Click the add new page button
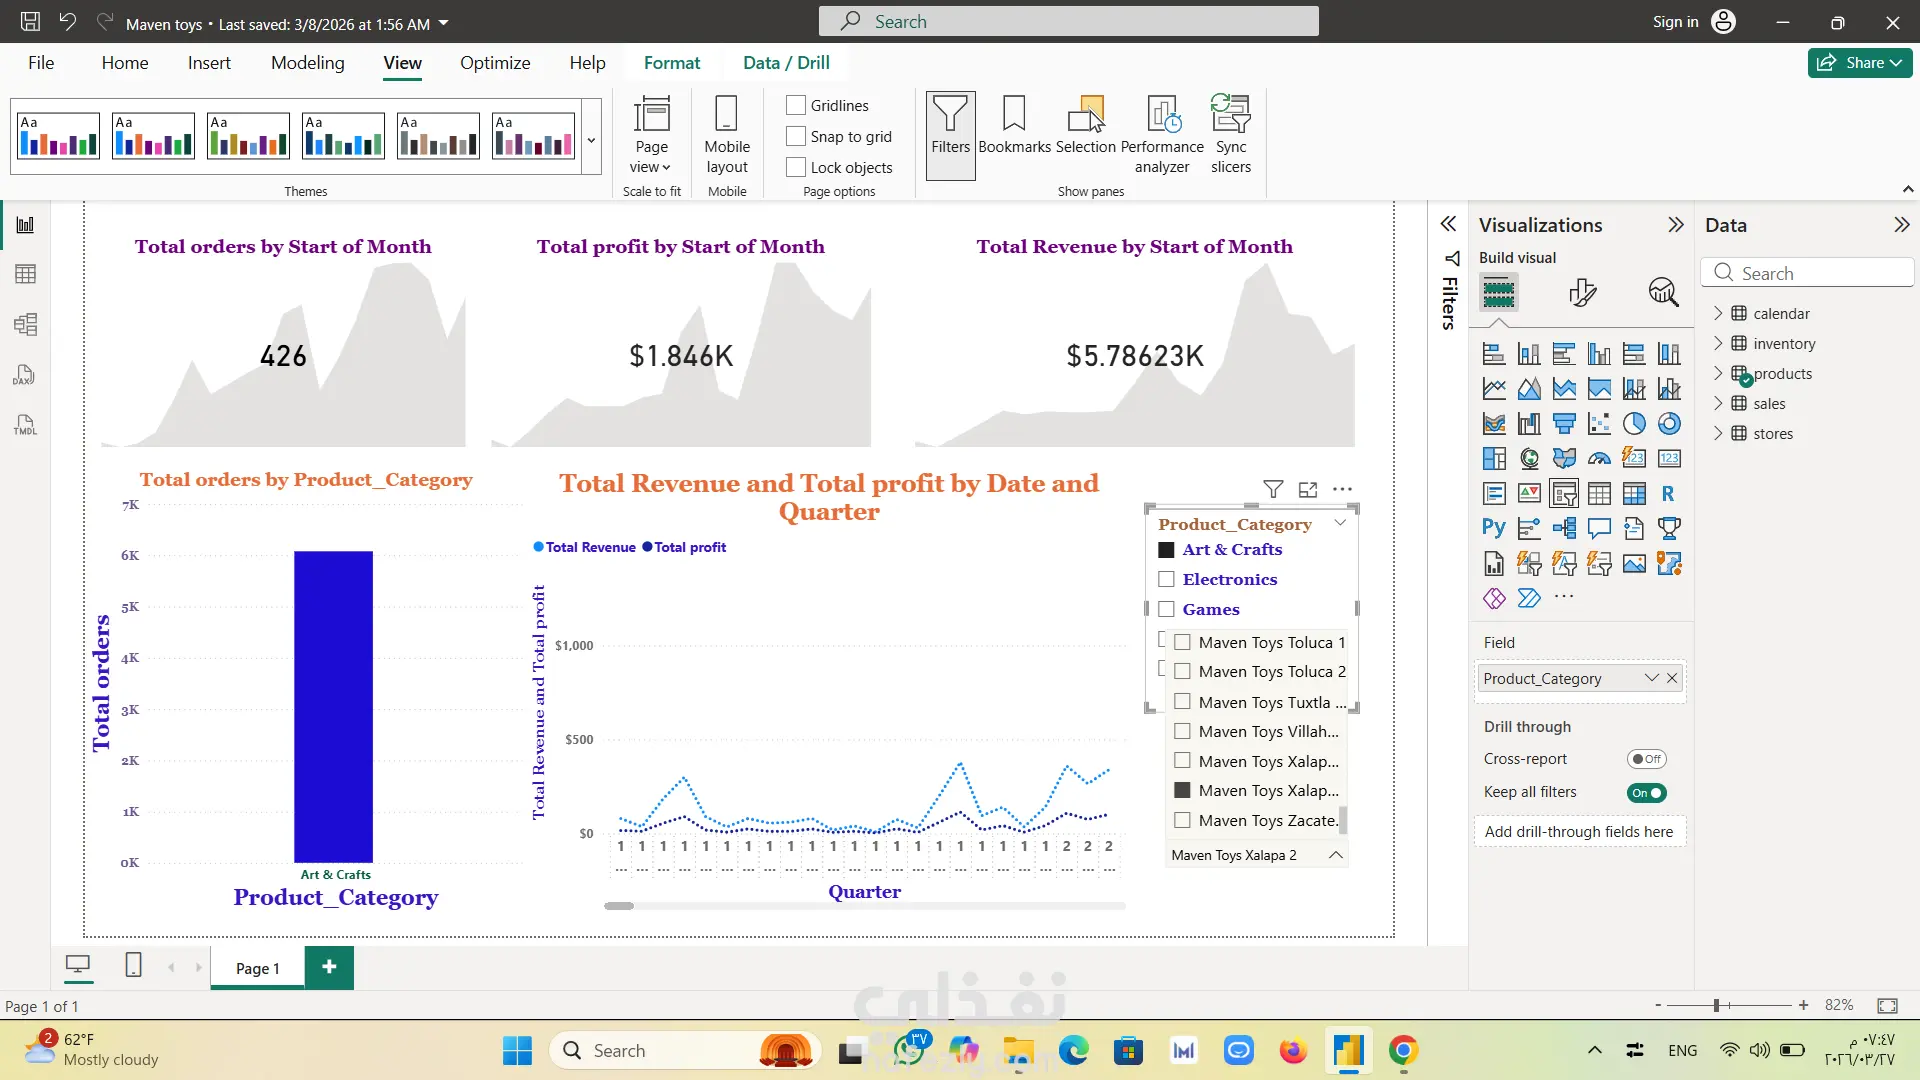This screenshot has height=1080, width=1920. pyautogui.click(x=329, y=966)
